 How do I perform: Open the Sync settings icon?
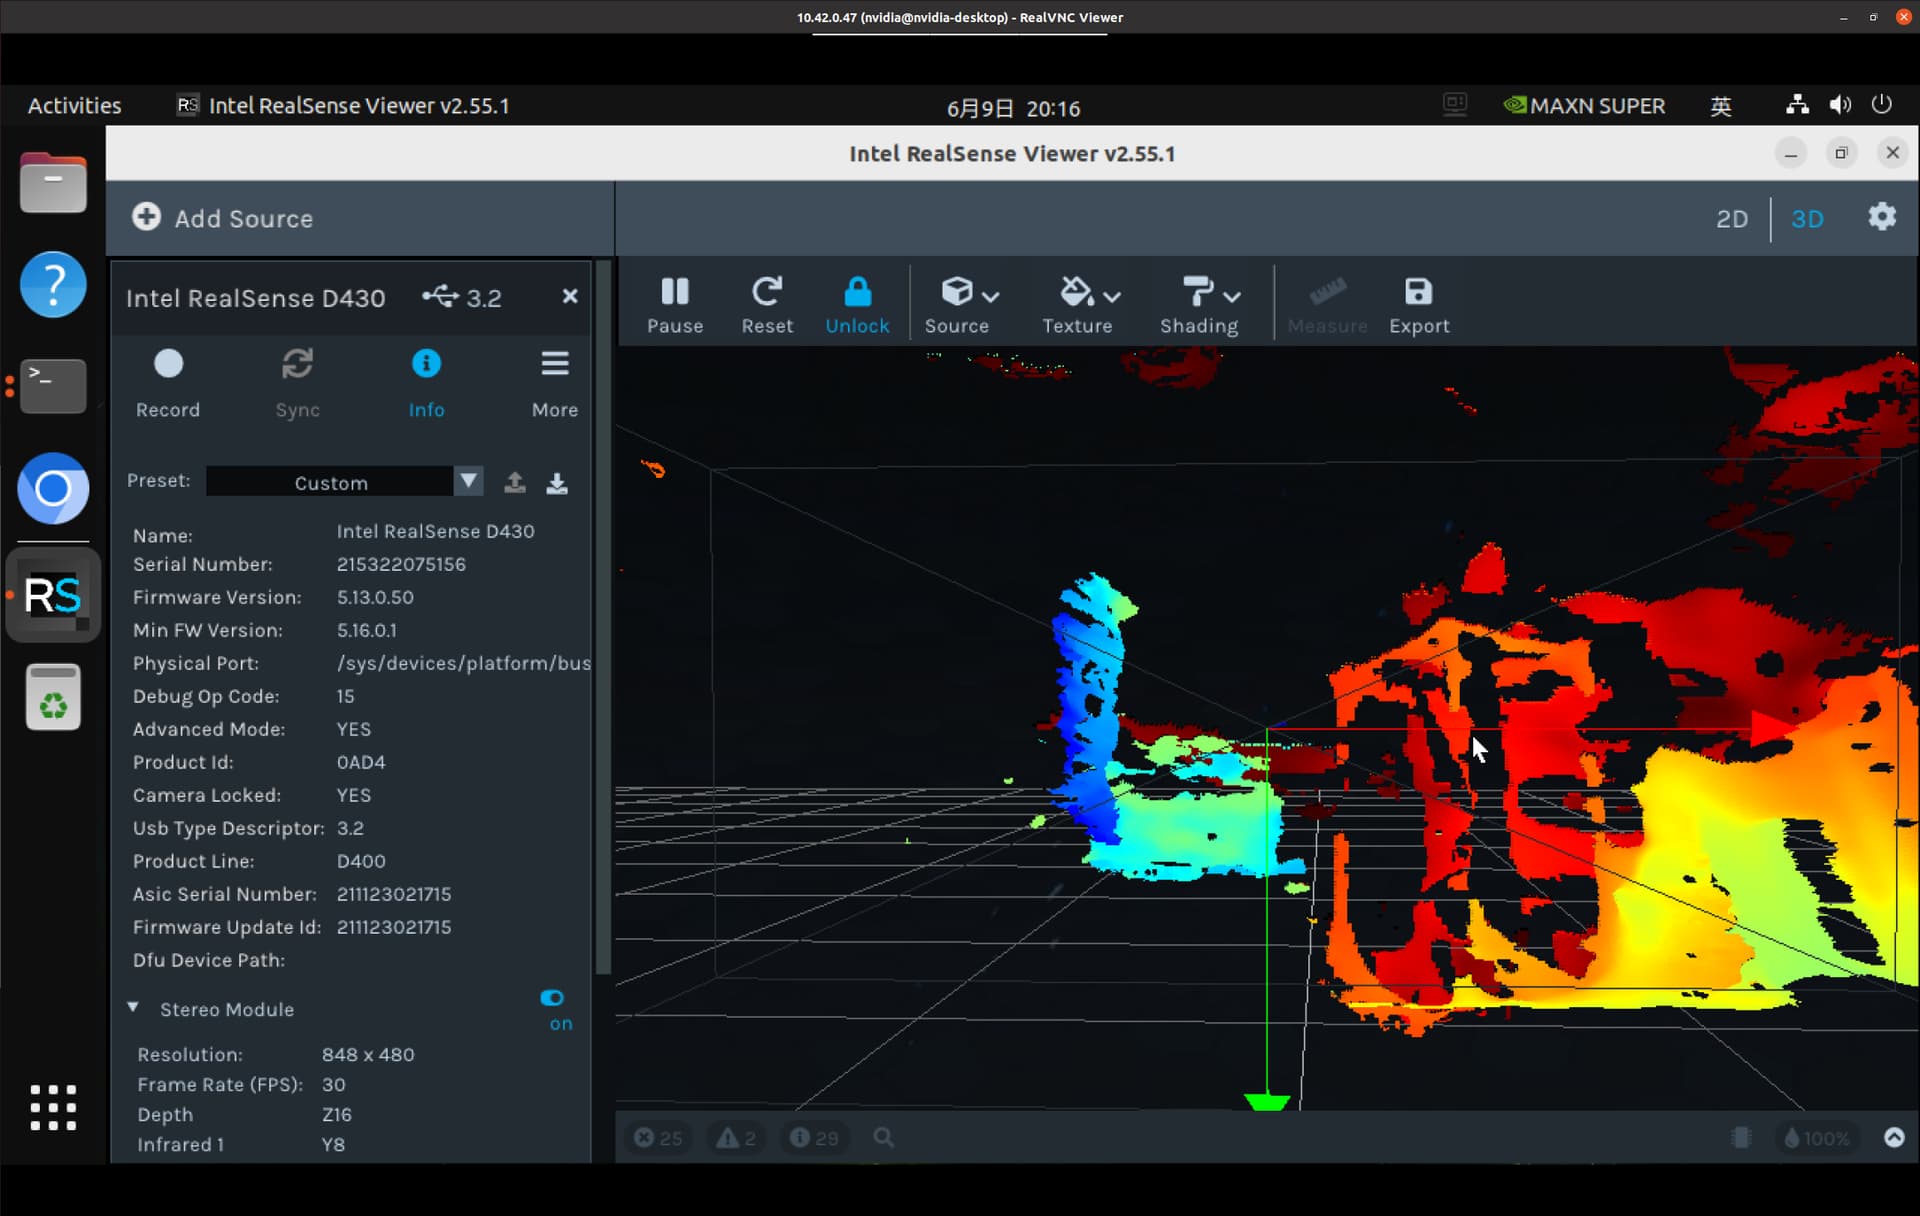[297, 363]
